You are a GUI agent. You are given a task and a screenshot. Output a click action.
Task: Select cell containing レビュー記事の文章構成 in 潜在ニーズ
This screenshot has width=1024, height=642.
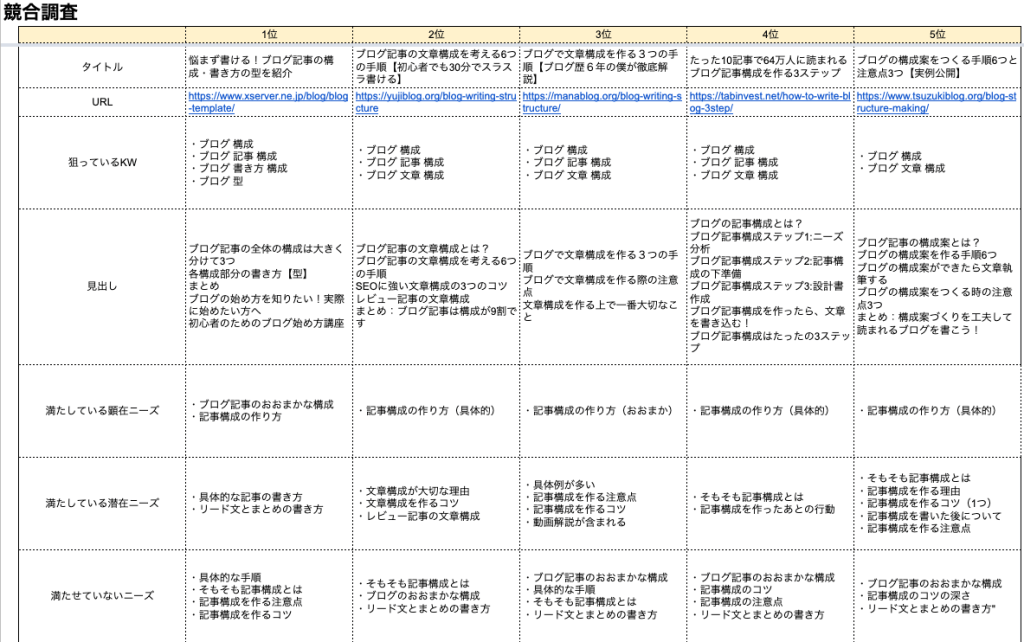[x=436, y=503]
